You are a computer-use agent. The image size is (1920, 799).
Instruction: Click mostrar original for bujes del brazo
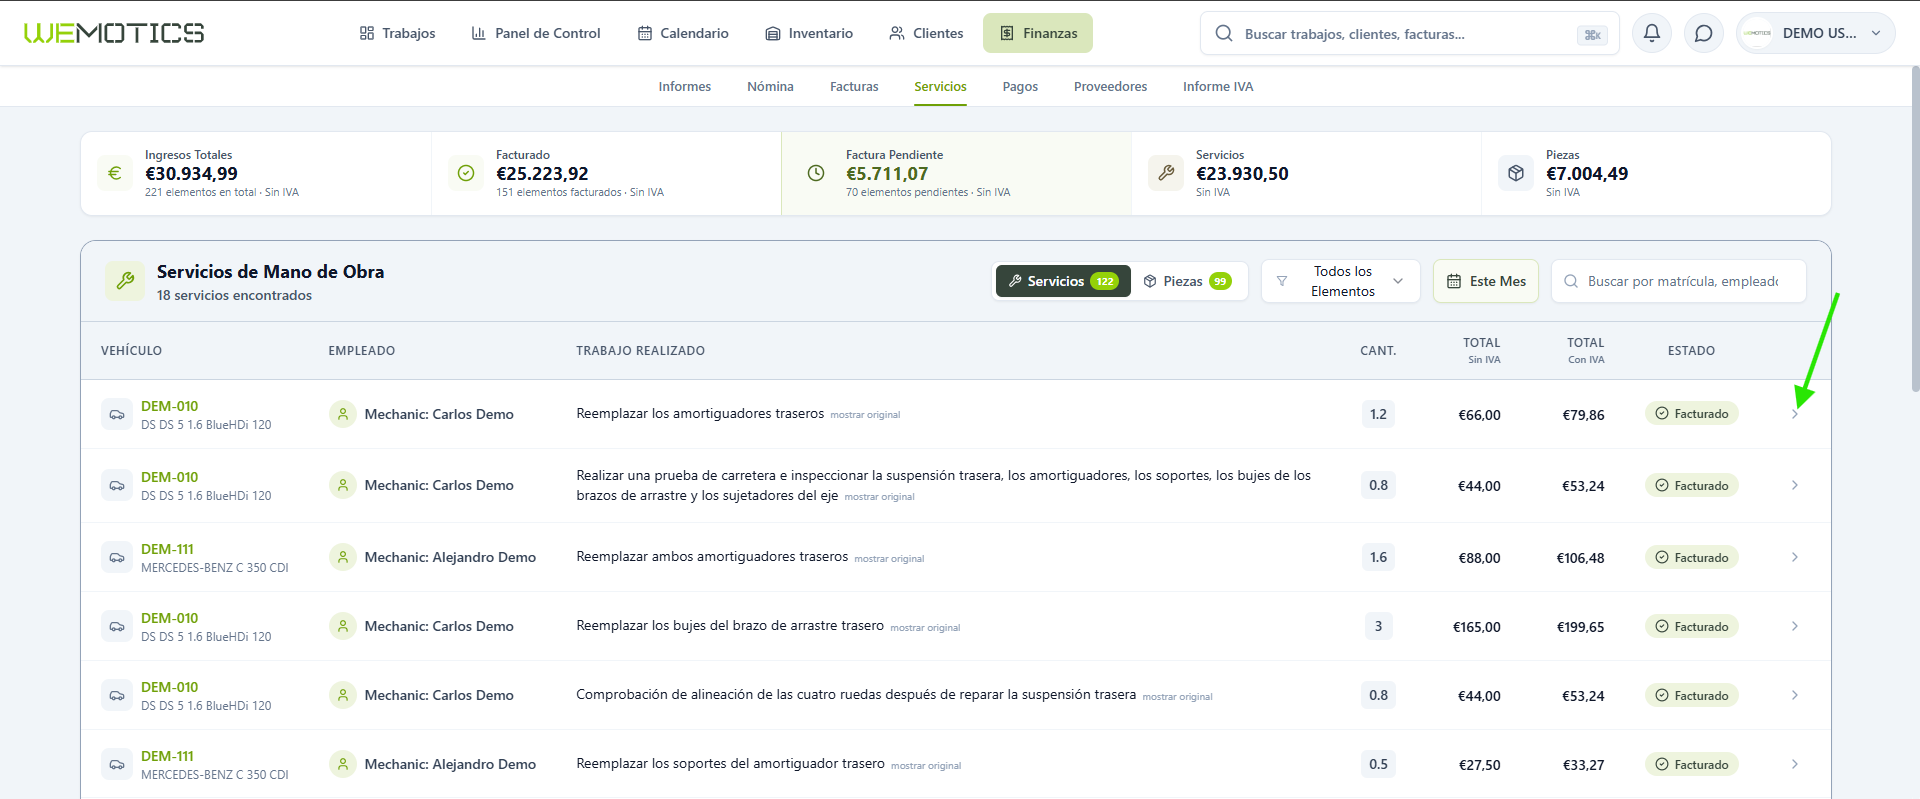tap(925, 628)
